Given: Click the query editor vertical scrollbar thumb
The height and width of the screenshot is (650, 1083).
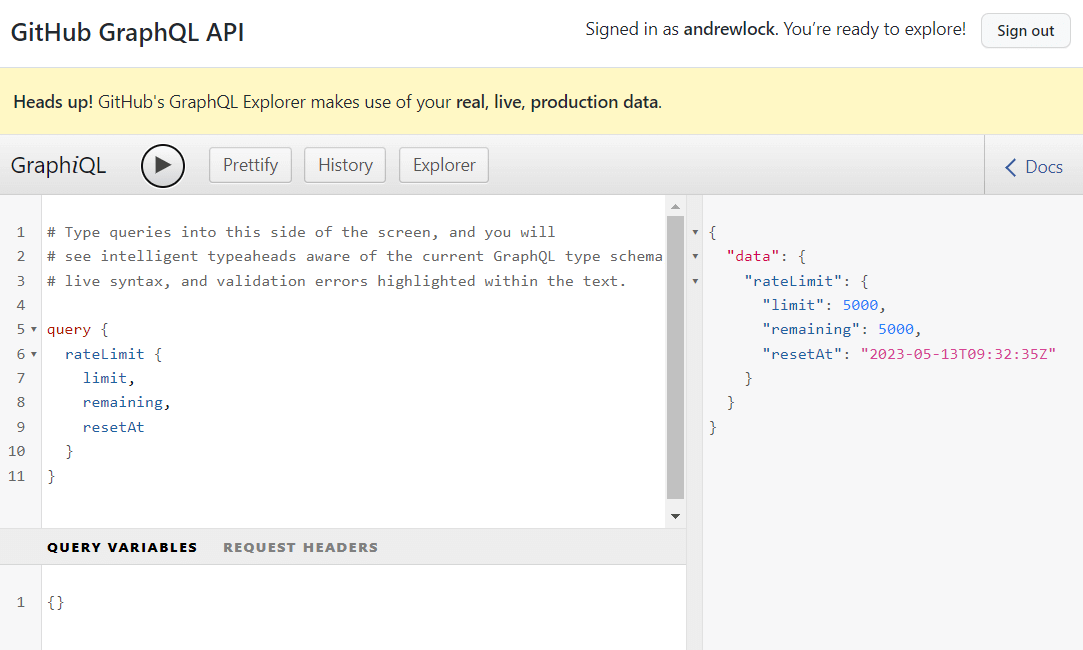Looking at the screenshot, I should tap(675, 357).
